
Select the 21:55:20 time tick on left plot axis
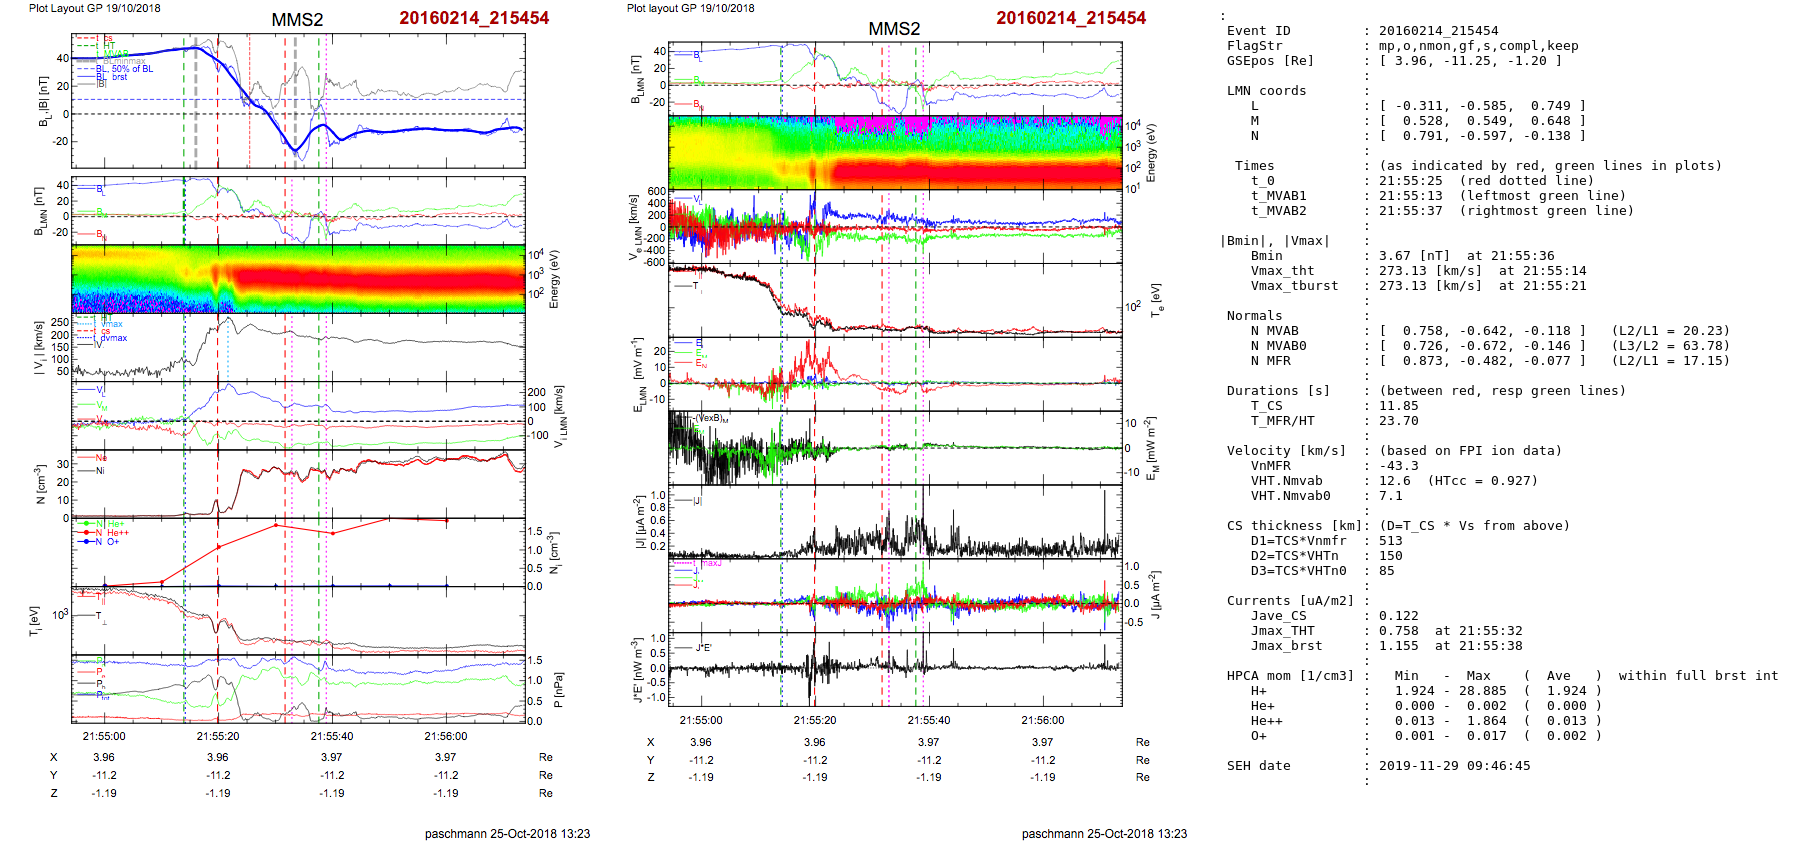pos(218,736)
